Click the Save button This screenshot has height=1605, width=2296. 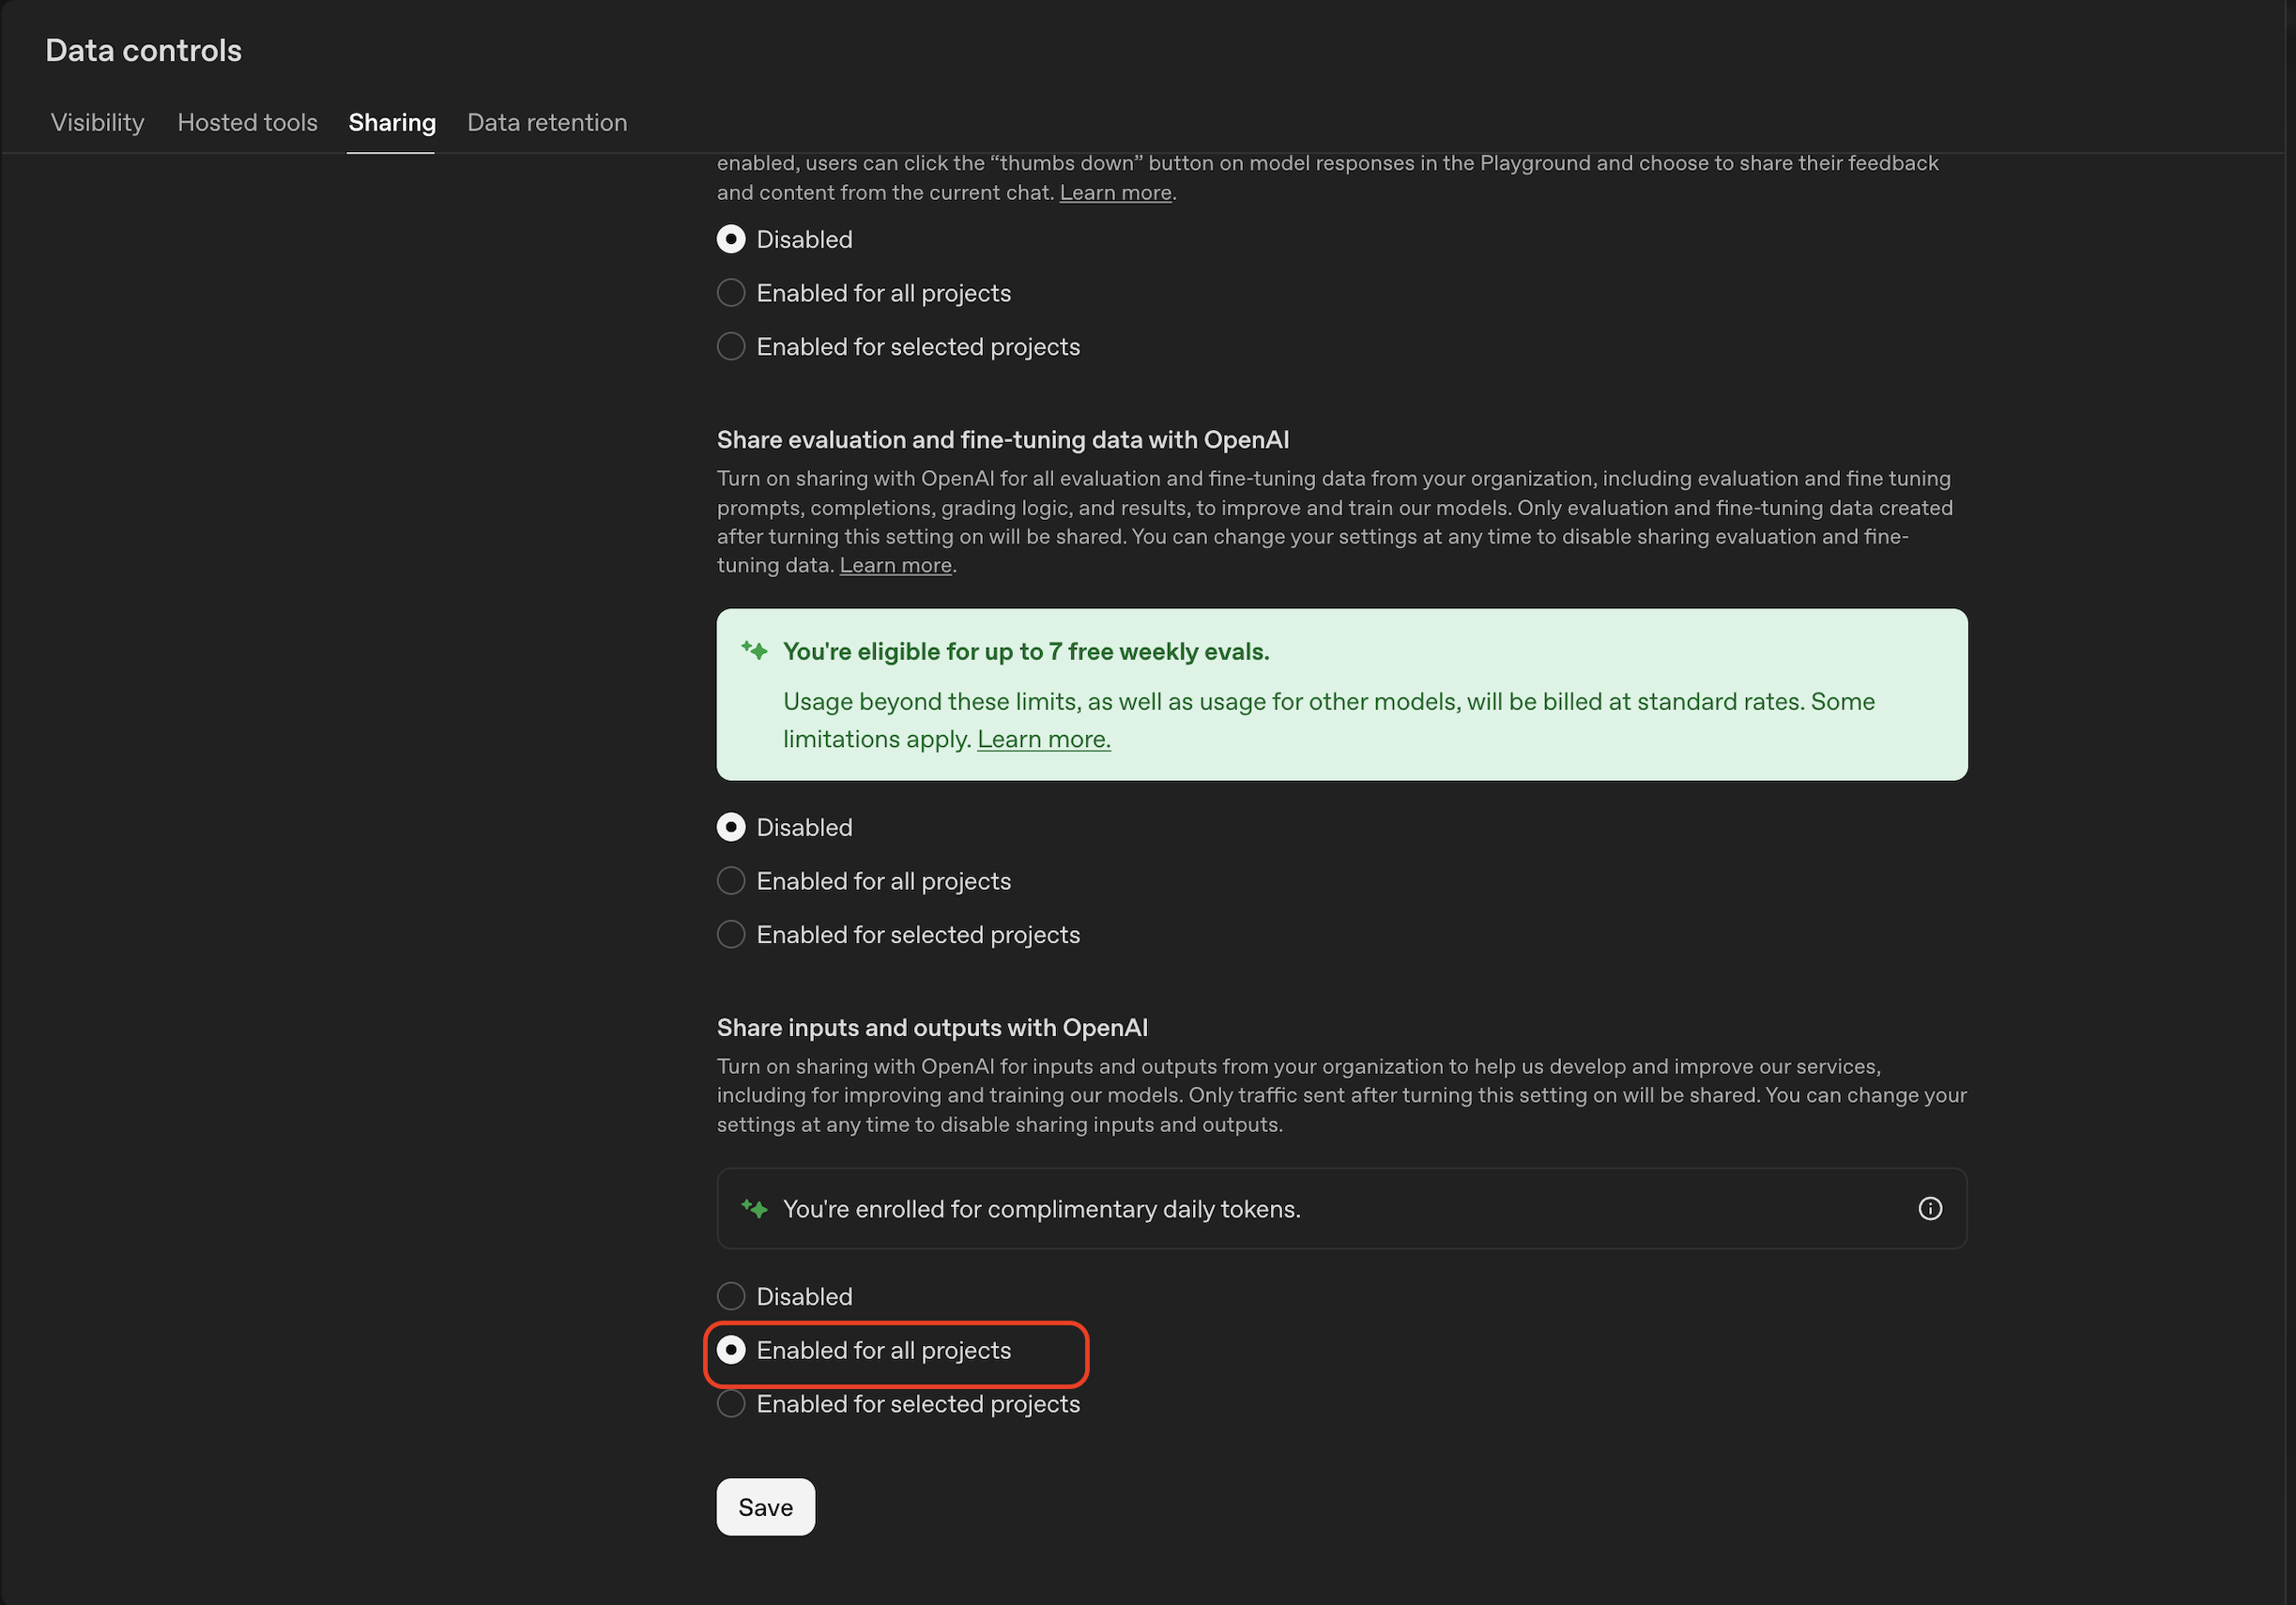[x=765, y=1507]
